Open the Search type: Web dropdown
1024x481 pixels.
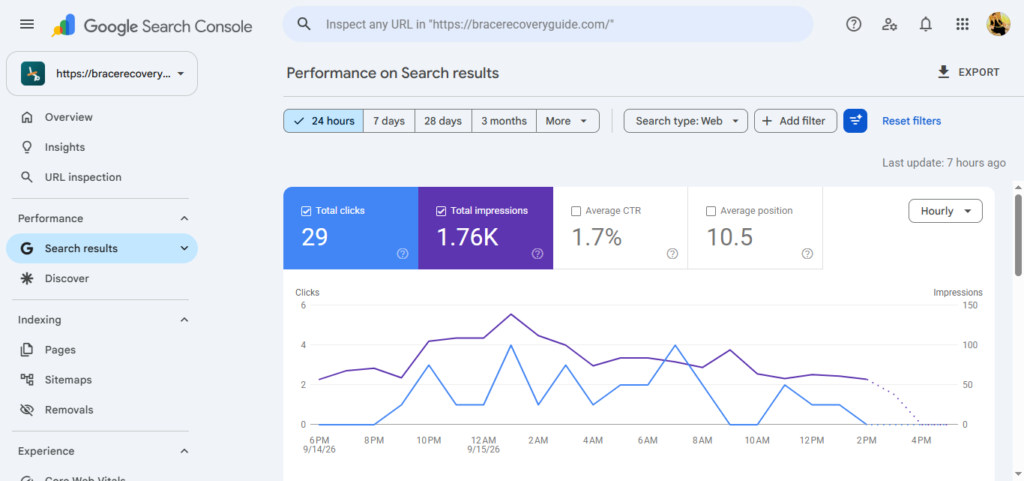[x=686, y=121]
